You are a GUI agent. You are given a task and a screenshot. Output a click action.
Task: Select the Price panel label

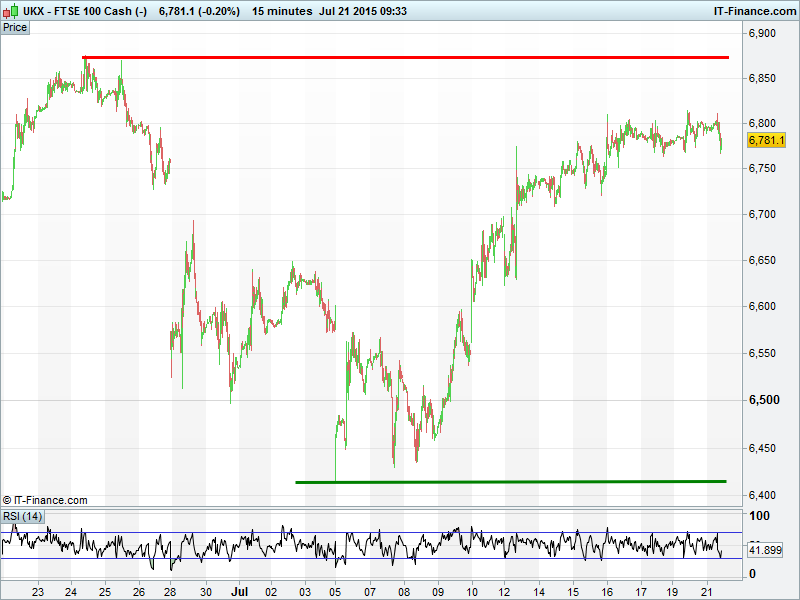[x=15, y=27]
